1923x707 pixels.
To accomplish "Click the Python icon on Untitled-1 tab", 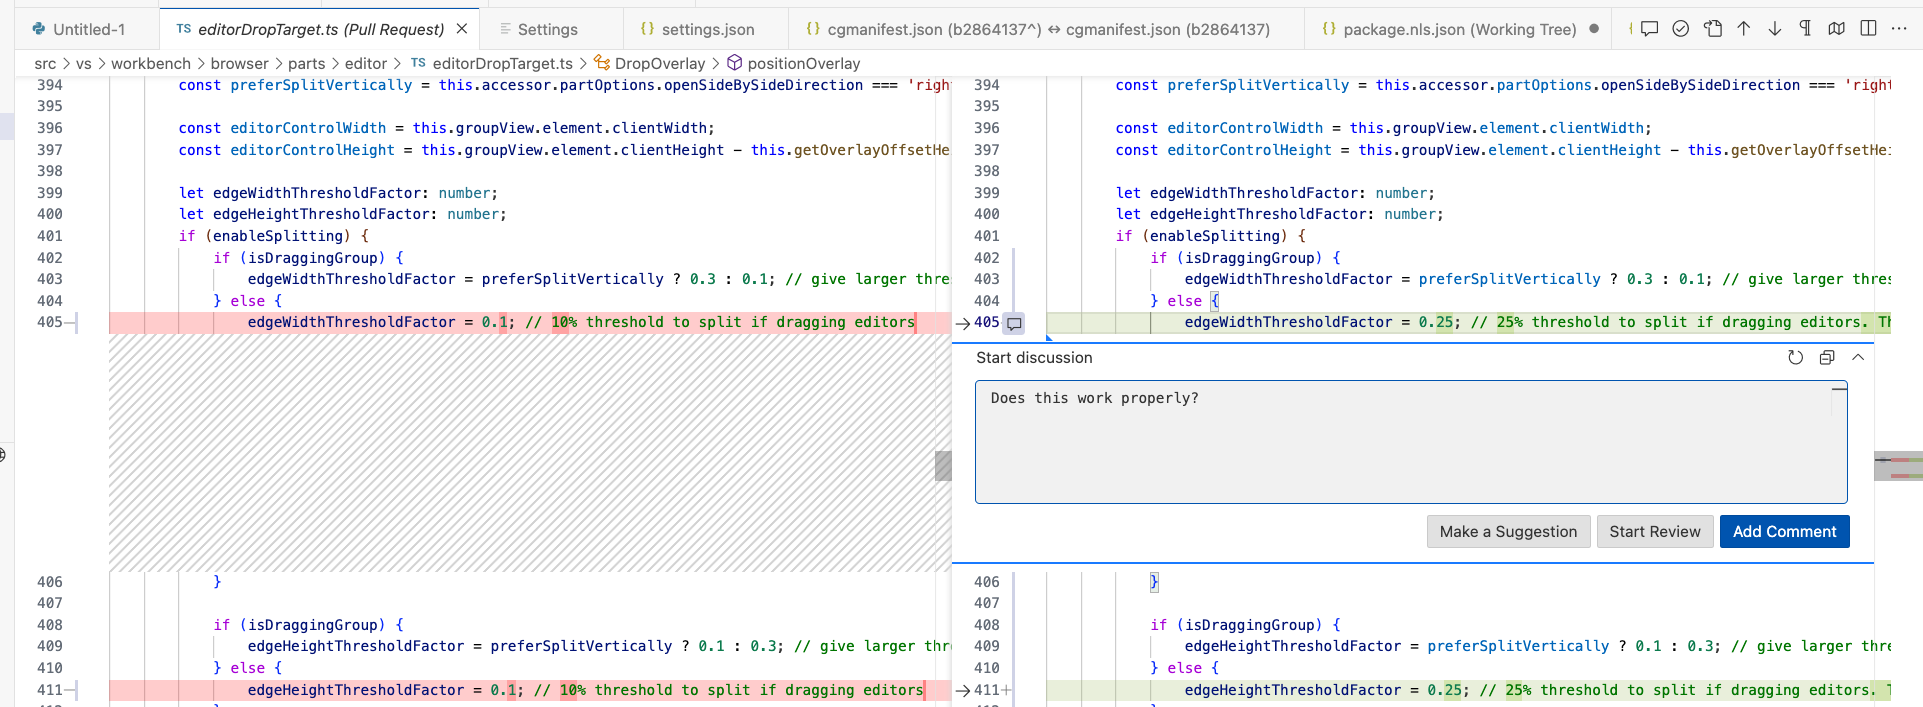I will tap(38, 29).
